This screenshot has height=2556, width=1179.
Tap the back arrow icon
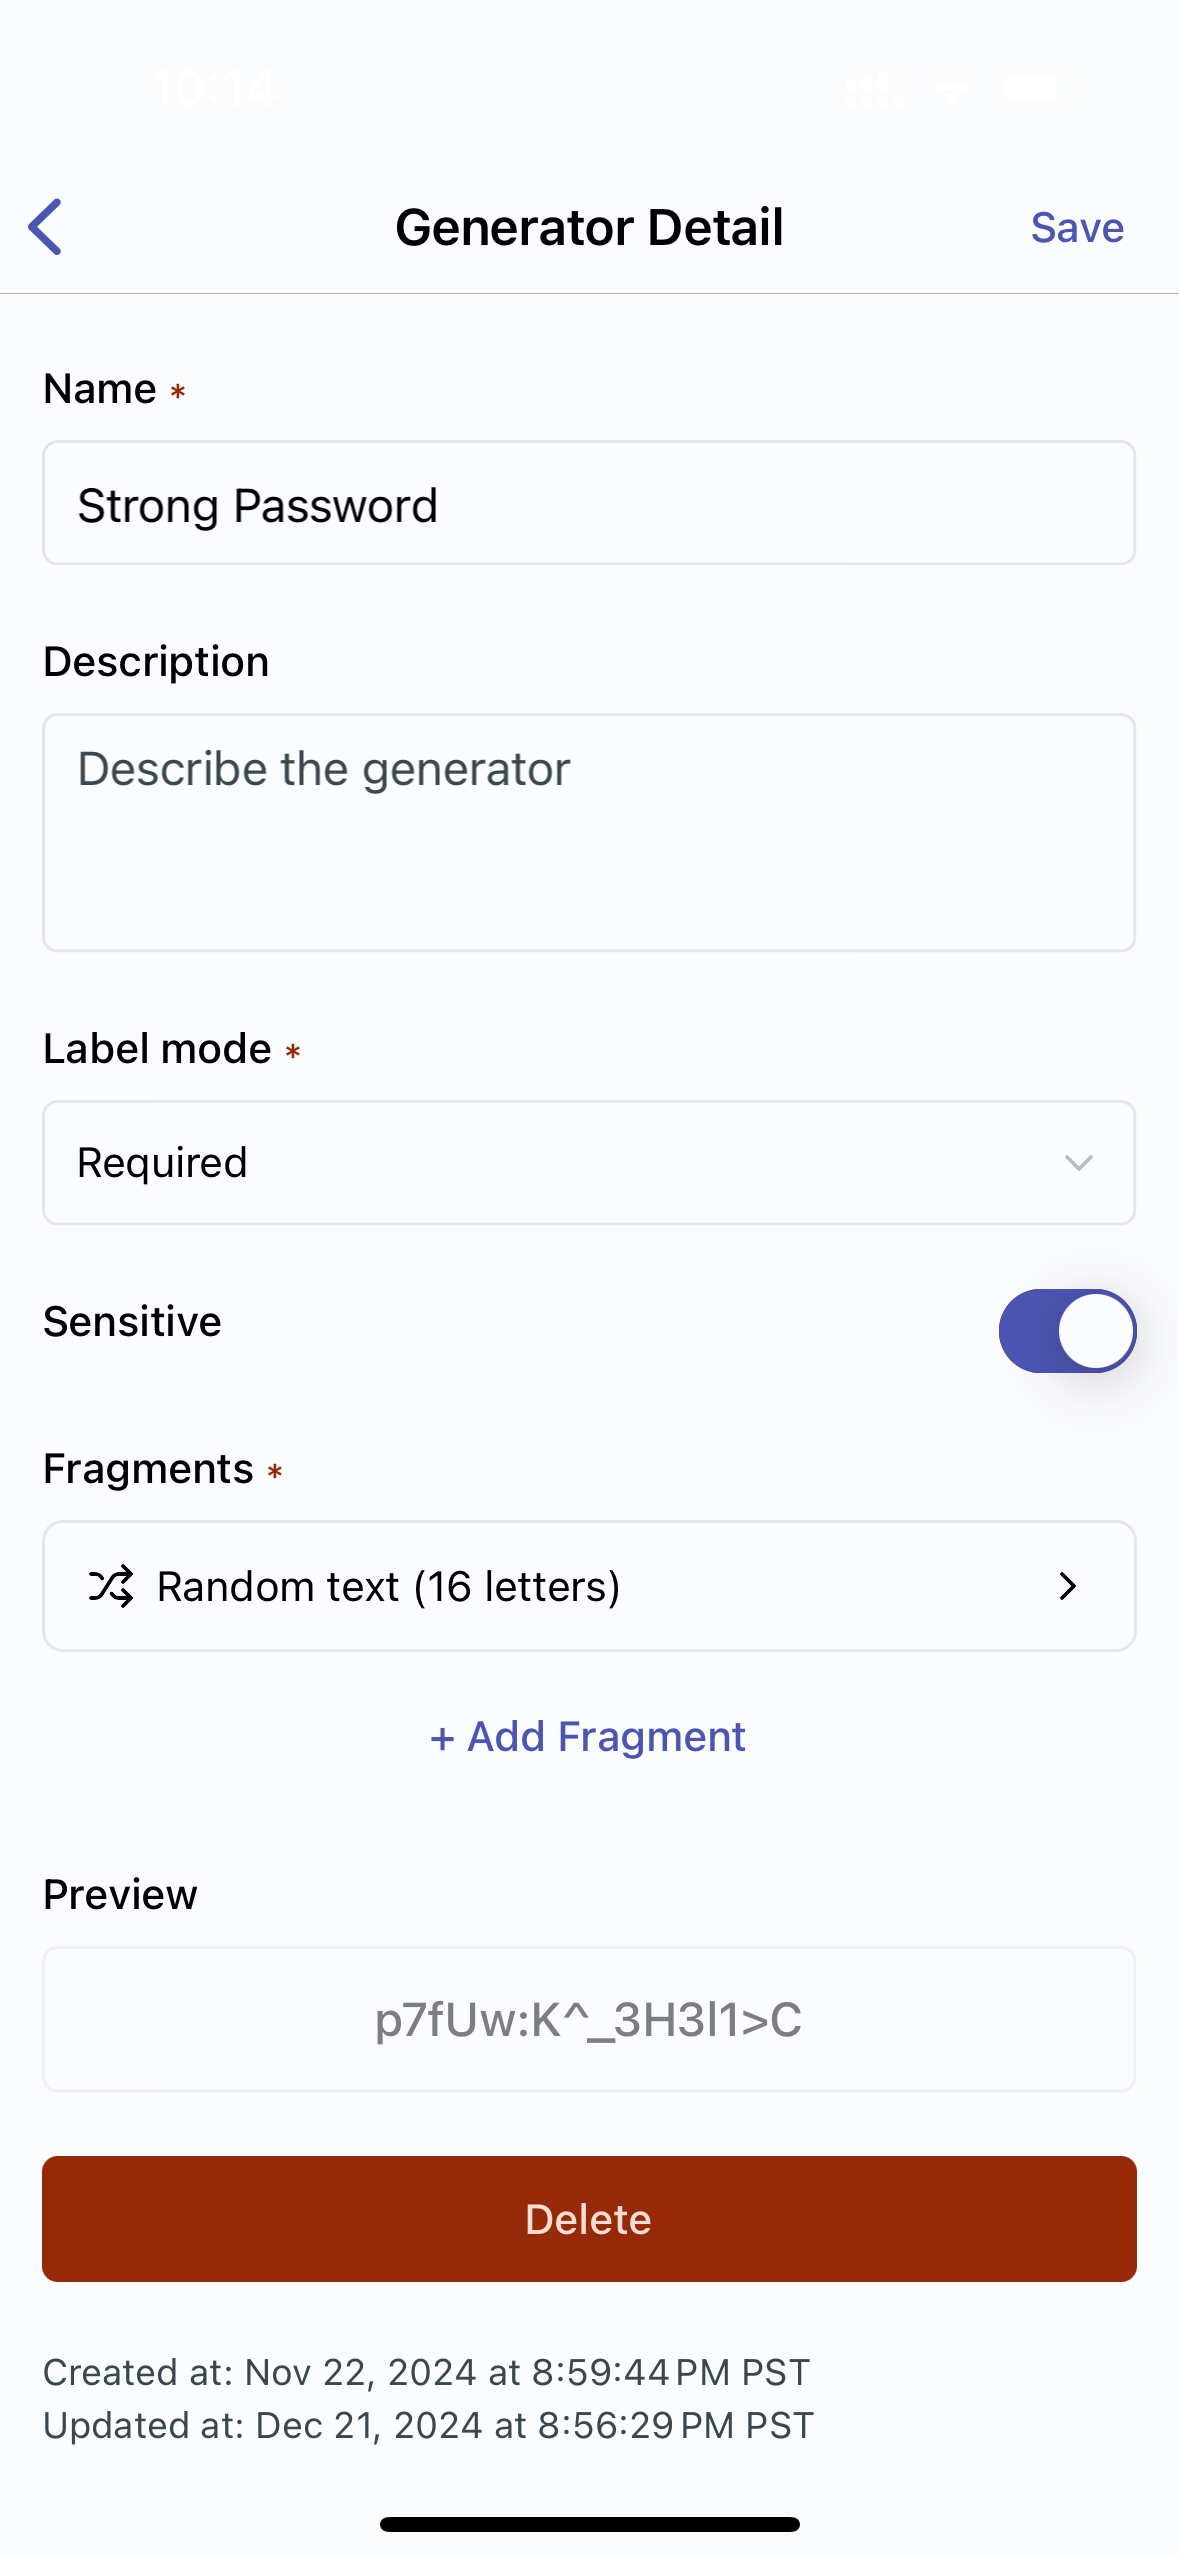[x=45, y=227]
